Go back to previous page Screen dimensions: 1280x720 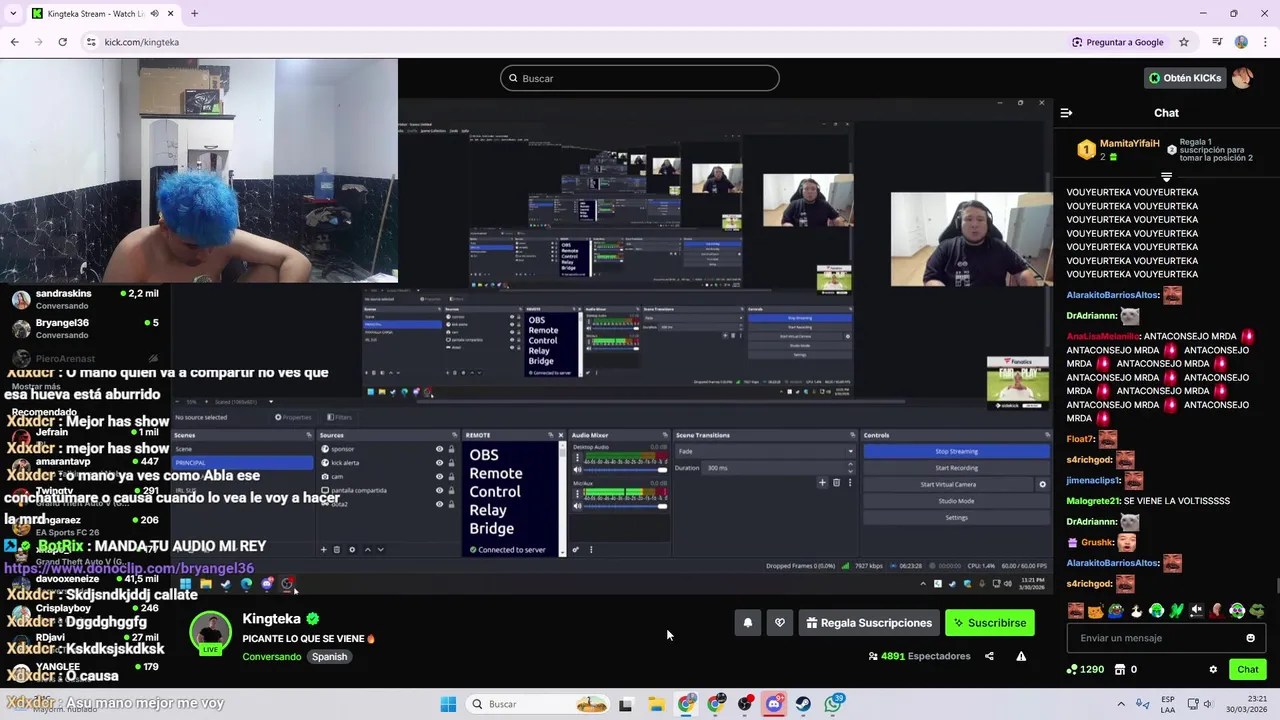click(x=14, y=42)
